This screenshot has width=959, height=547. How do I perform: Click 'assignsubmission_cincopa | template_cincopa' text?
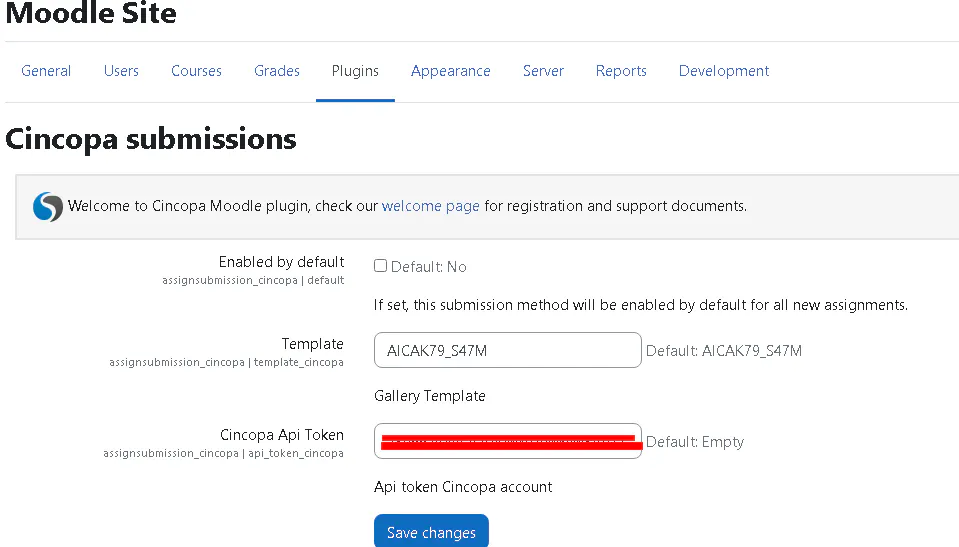[x=226, y=362]
